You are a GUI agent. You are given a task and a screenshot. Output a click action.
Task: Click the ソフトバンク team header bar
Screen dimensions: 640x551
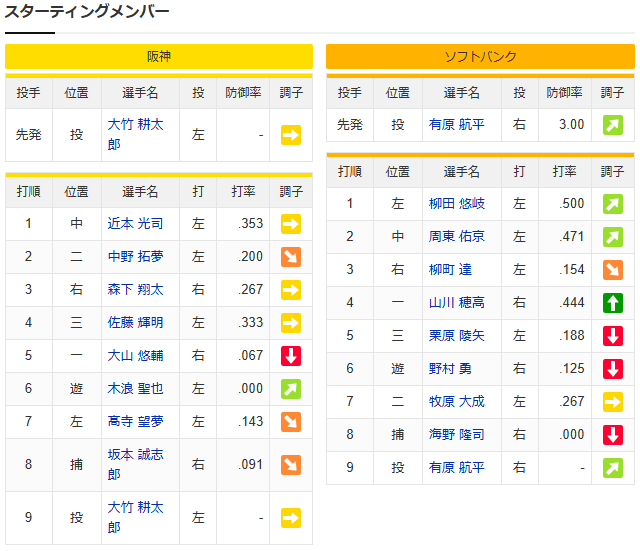[x=480, y=56]
